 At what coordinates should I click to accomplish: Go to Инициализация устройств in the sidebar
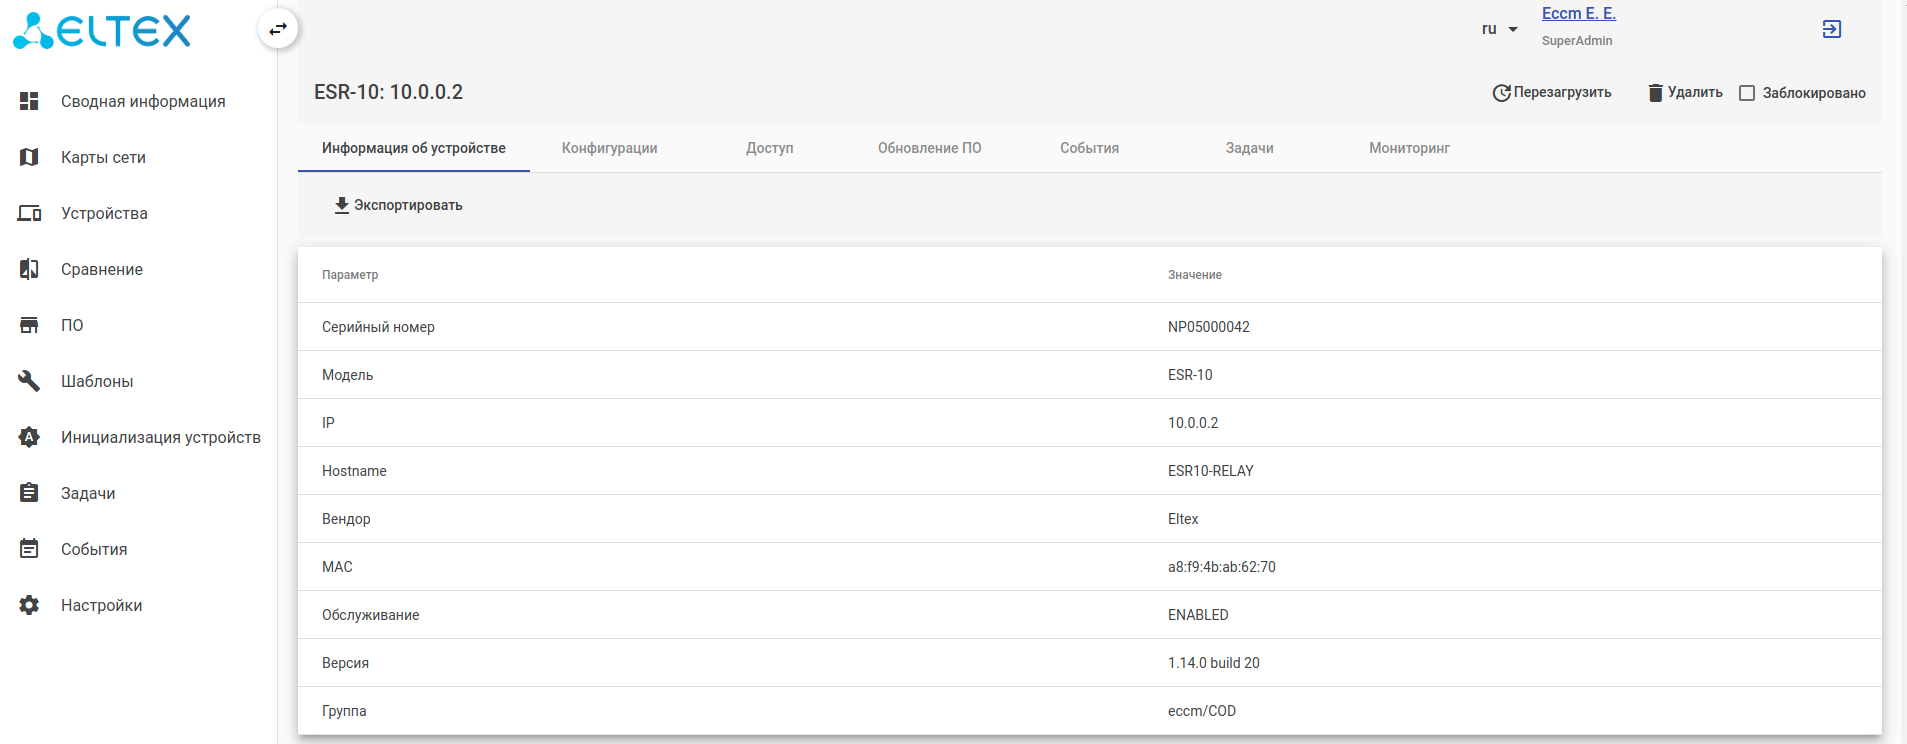pos(161,437)
